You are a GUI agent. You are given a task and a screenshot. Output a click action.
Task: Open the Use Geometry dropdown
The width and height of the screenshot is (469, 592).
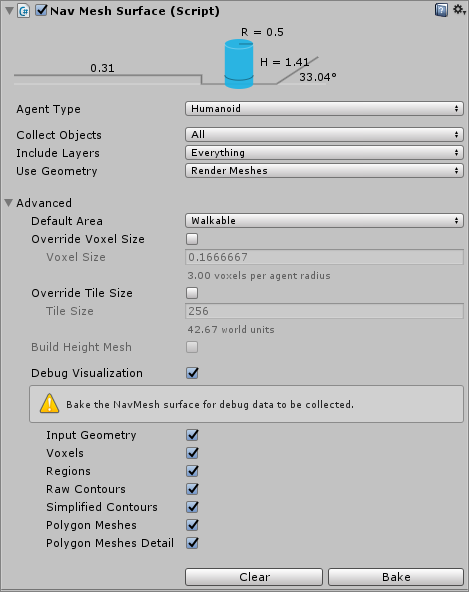coord(324,171)
